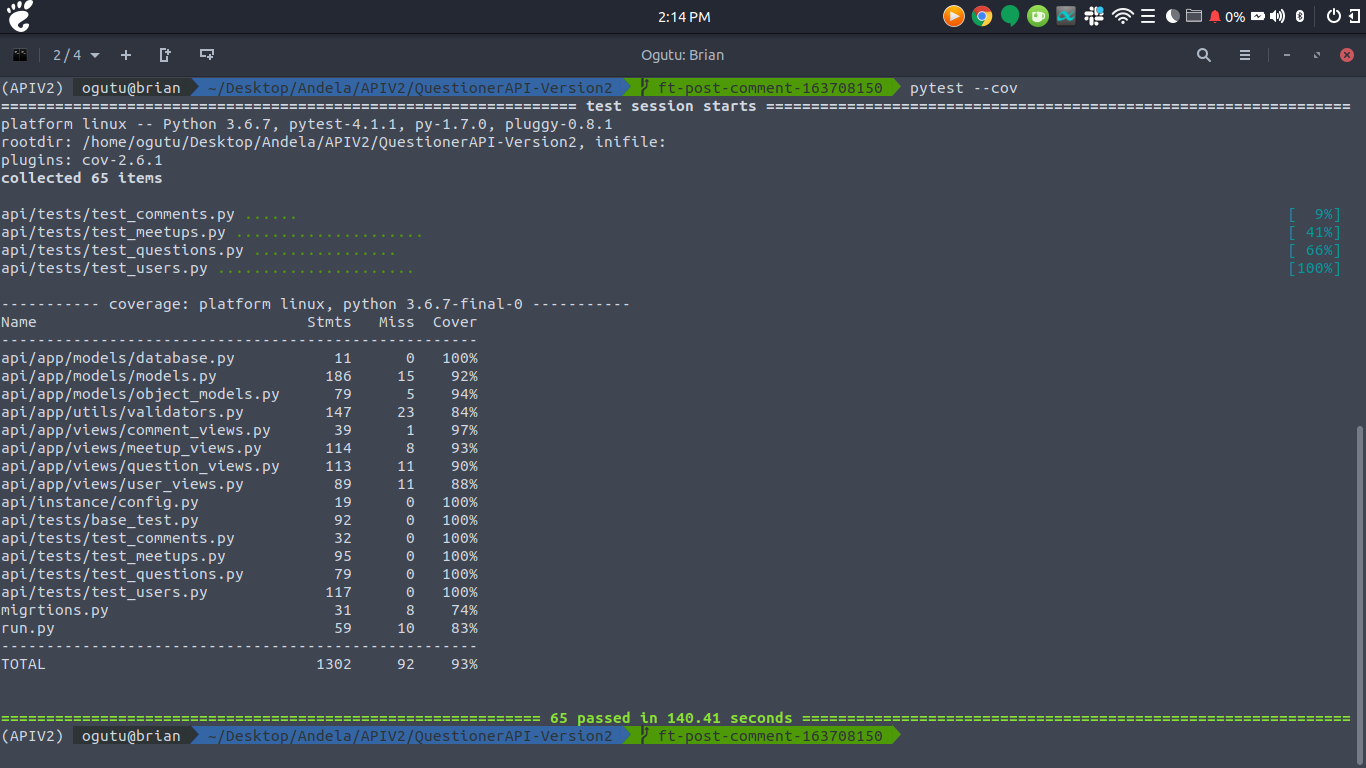1366x768 pixels.
Task: Click the 93% total cover value
Action: 464,664
